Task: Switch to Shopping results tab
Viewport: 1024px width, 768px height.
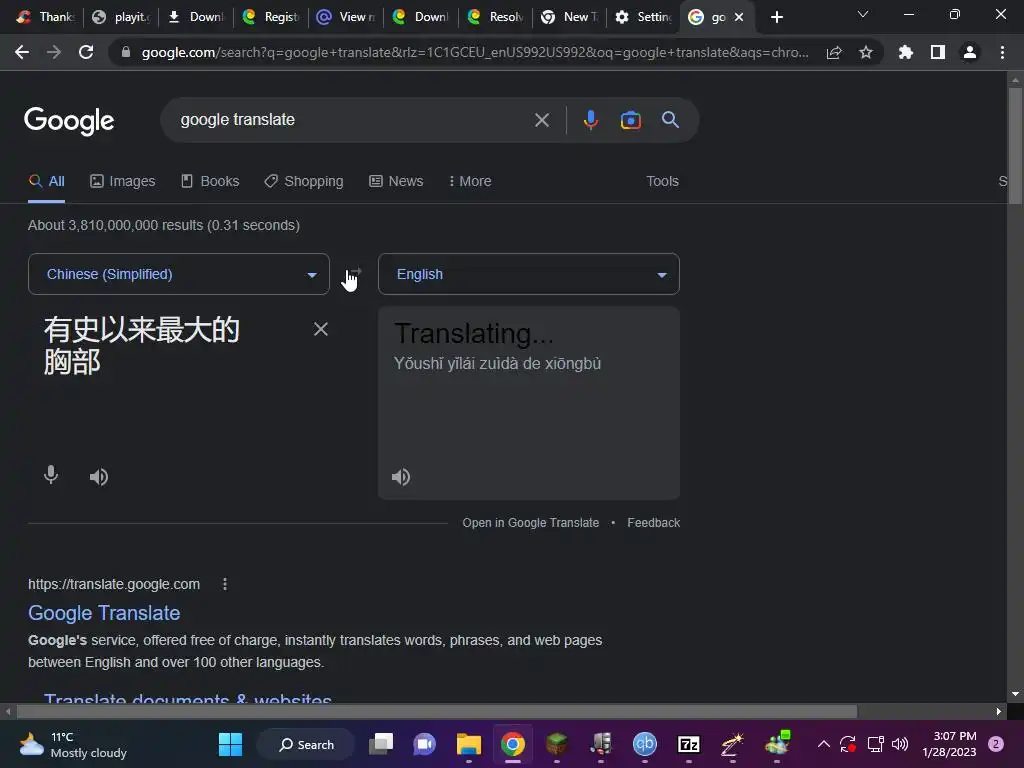Action: point(304,182)
